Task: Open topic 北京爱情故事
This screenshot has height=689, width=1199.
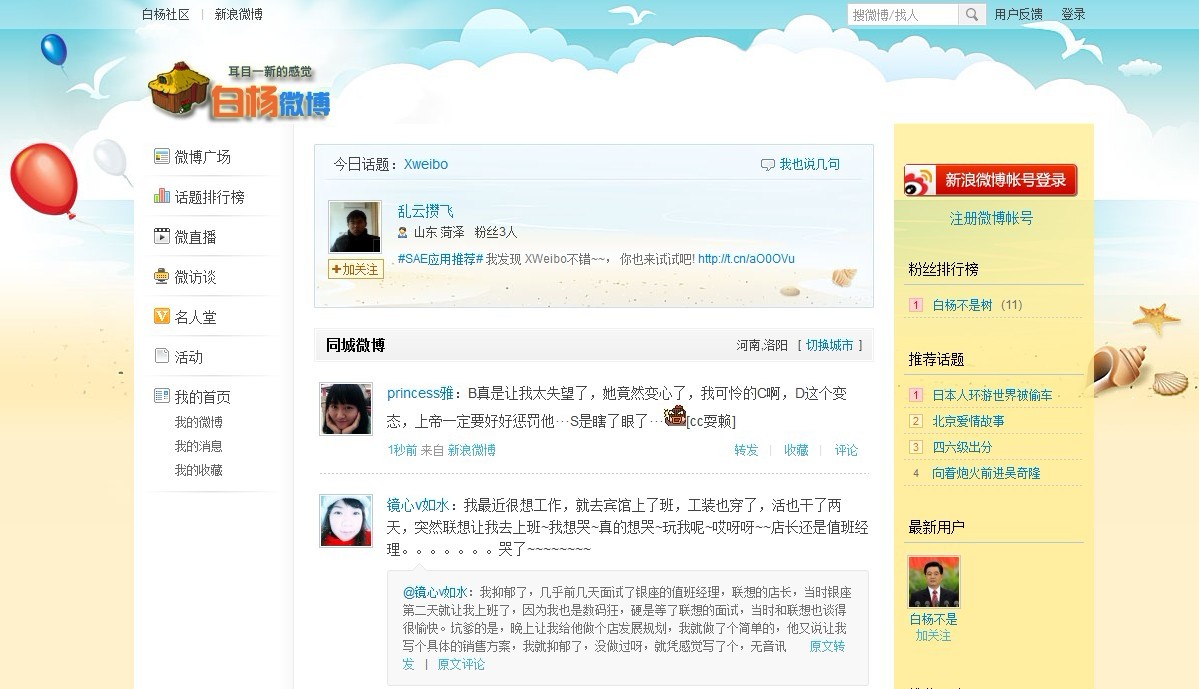Action: (968, 421)
